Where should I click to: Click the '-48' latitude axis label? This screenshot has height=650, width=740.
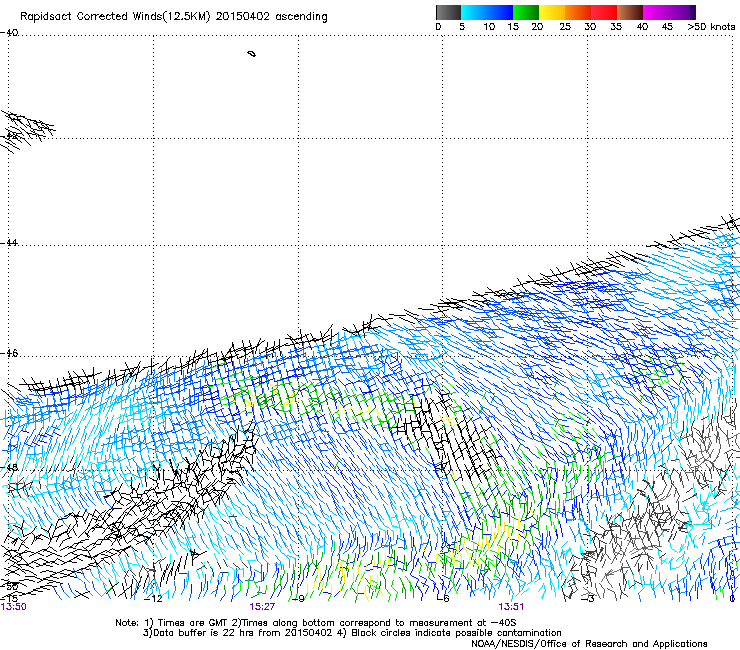pyautogui.click(x=9, y=467)
